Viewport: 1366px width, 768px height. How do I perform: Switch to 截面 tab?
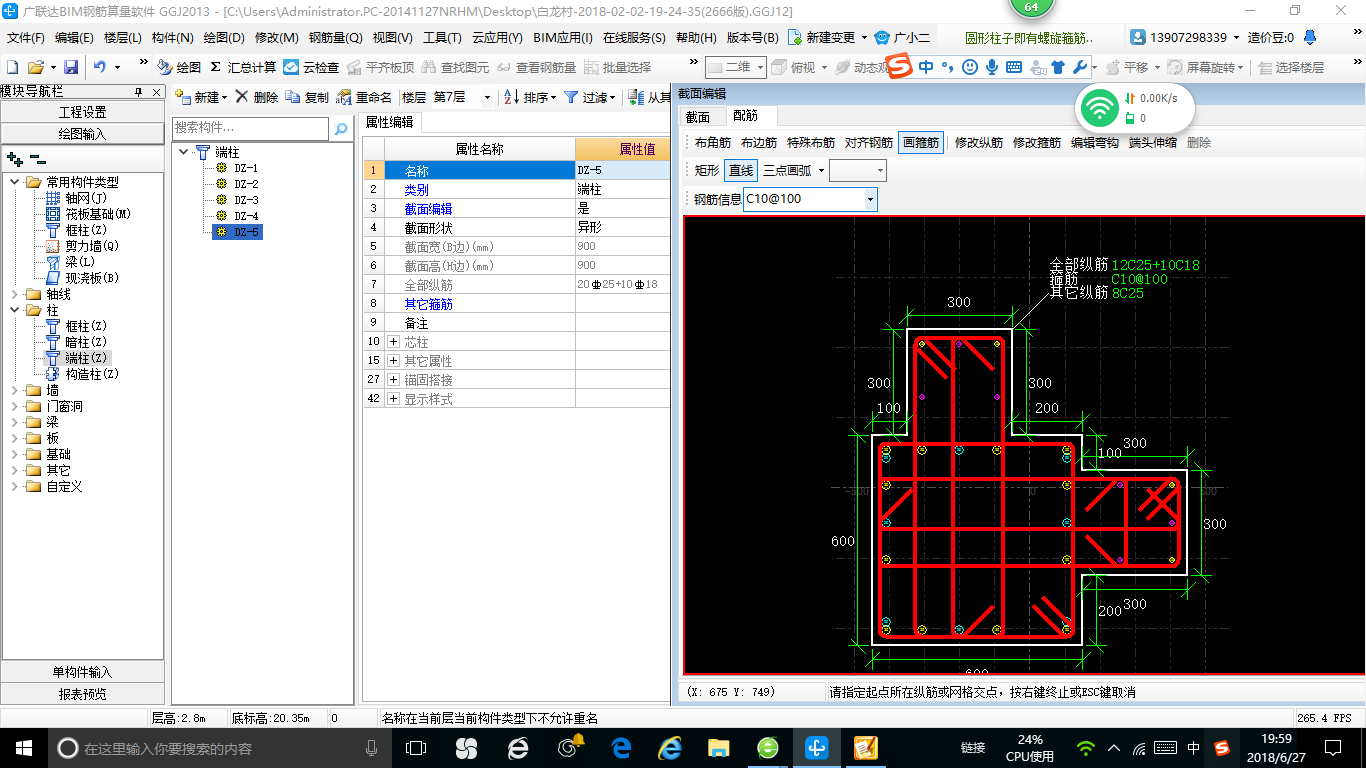click(698, 117)
